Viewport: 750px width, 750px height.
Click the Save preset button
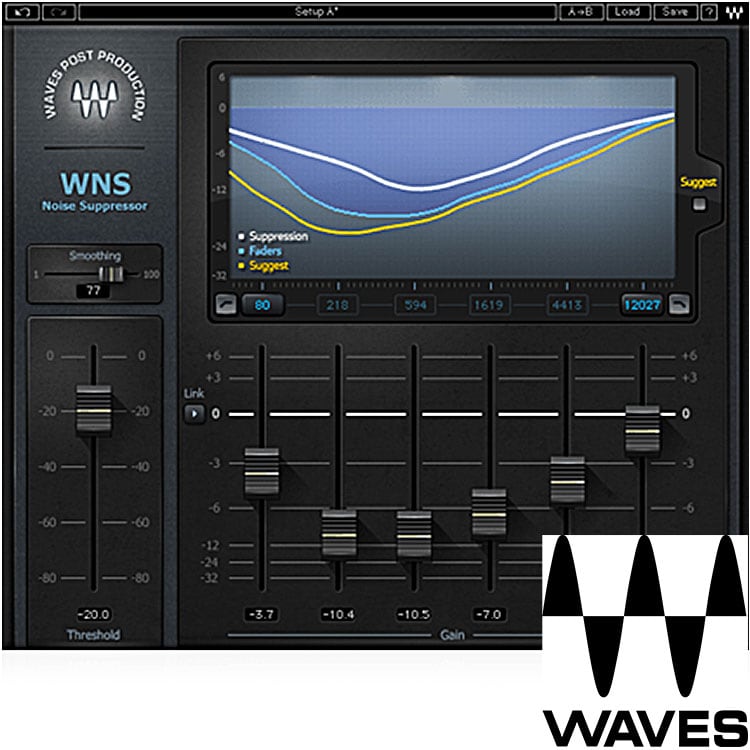pyautogui.click(x=675, y=12)
